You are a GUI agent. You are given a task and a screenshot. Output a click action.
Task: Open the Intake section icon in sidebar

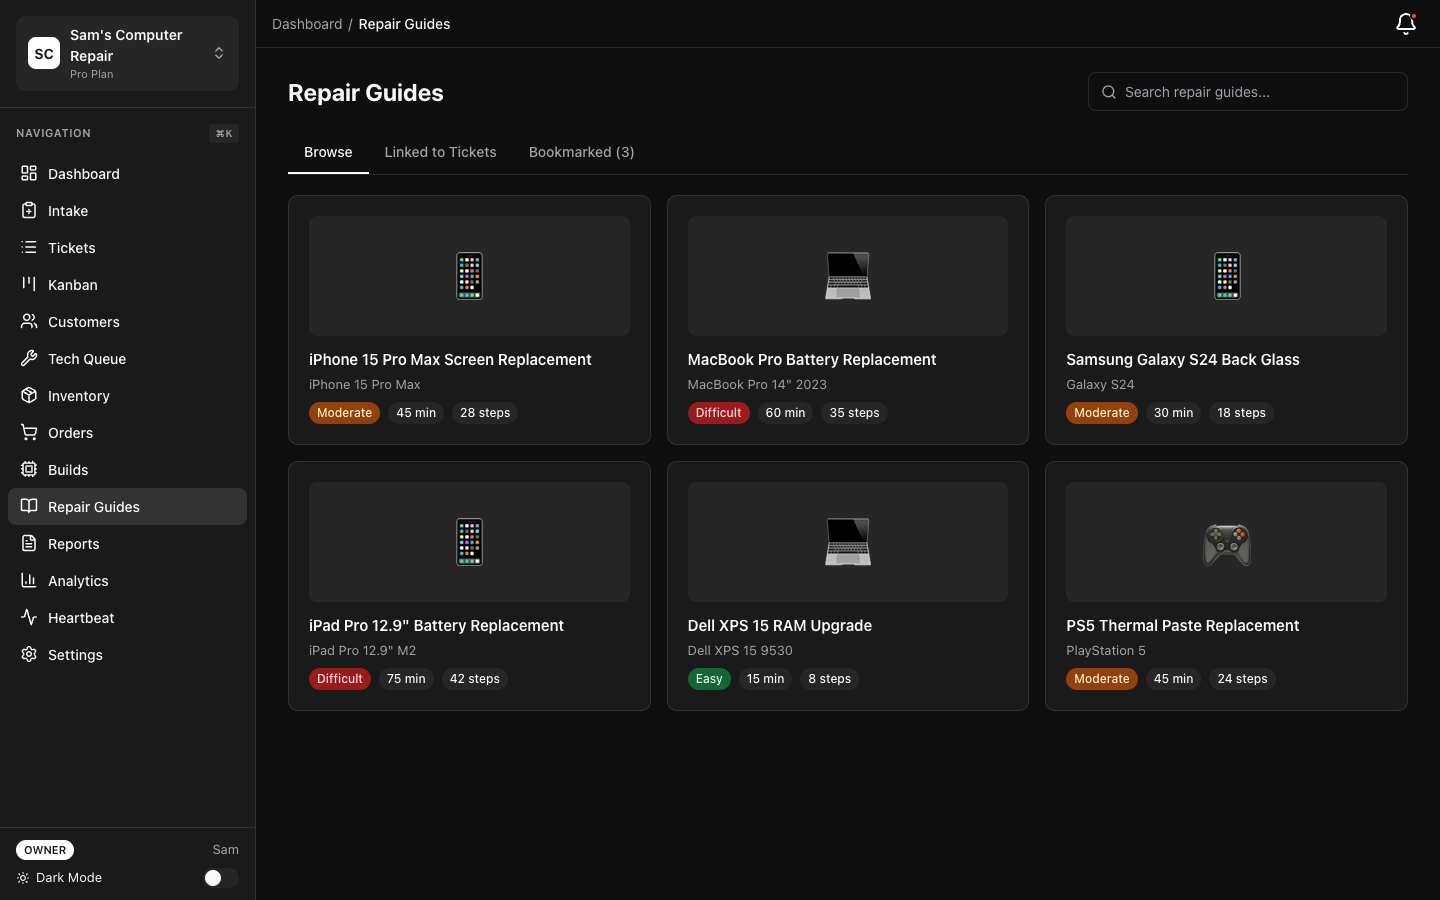click(29, 211)
